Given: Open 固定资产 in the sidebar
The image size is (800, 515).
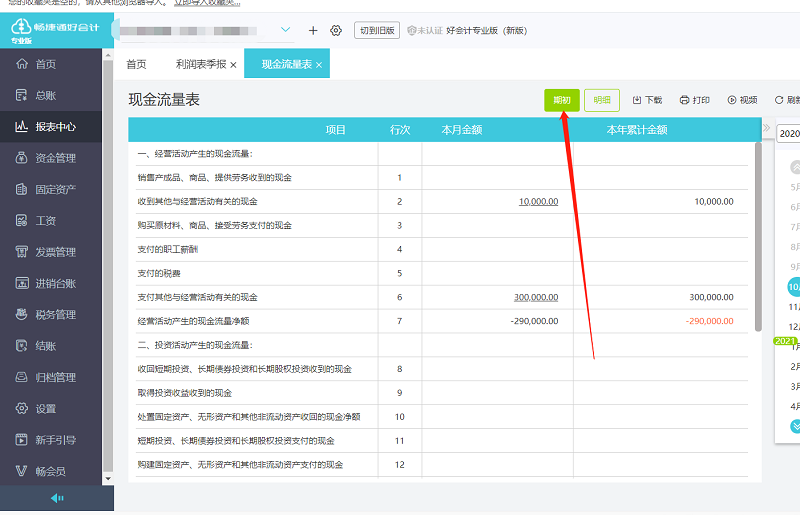Looking at the screenshot, I should click(x=54, y=189).
